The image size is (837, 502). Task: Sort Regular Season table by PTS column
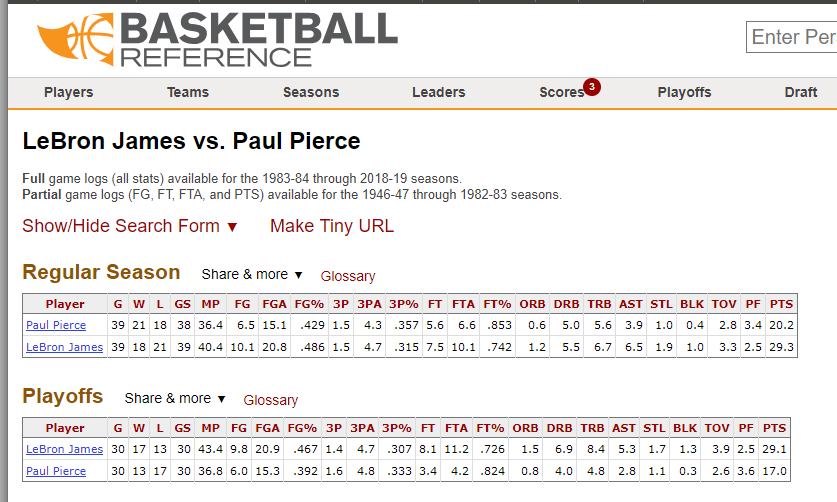tap(781, 304)
